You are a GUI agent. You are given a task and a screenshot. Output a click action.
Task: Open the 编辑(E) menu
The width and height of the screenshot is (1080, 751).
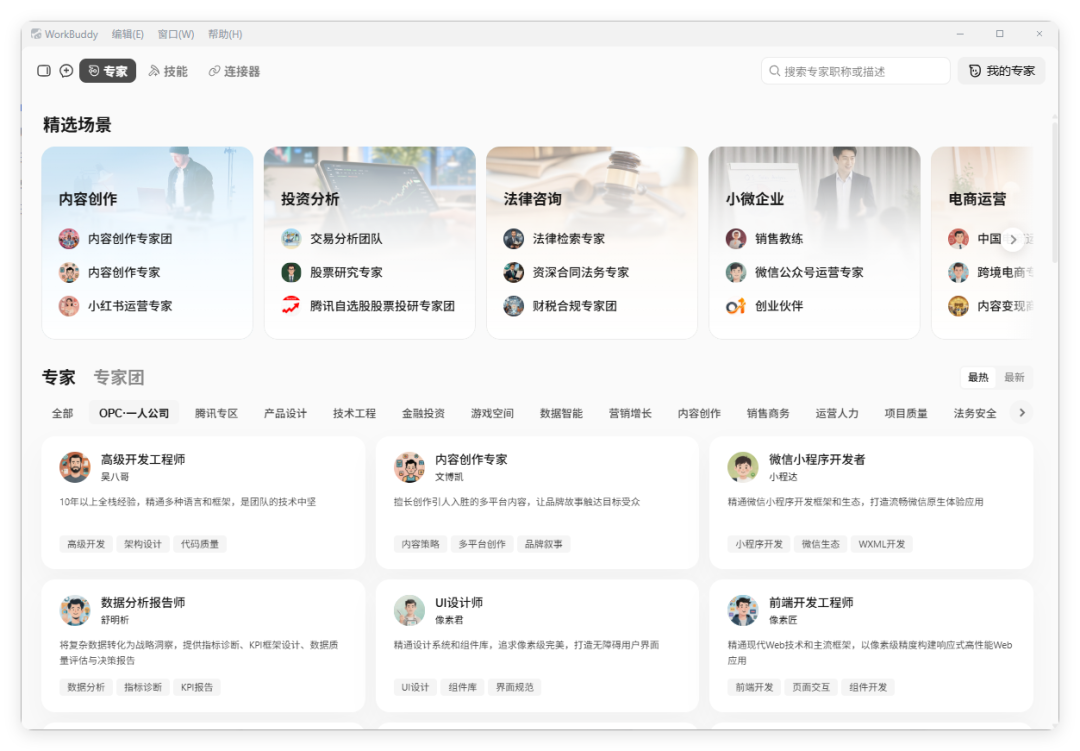click(x=127, y=34)
